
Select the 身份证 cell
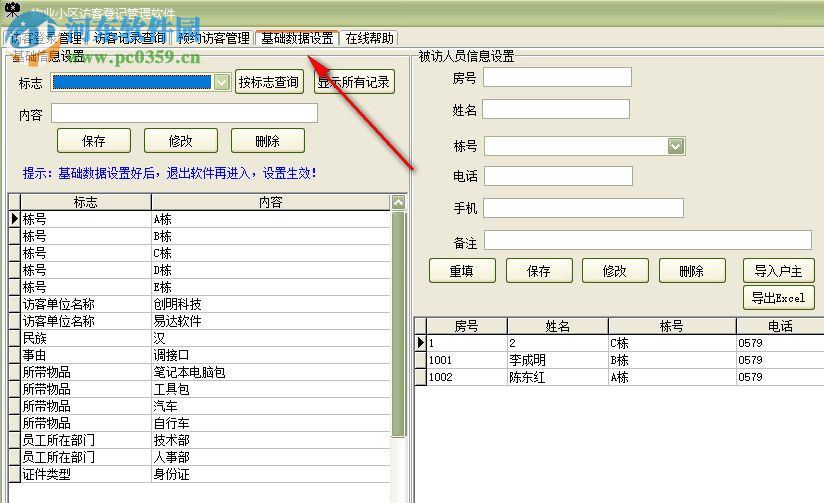[271, 474]
